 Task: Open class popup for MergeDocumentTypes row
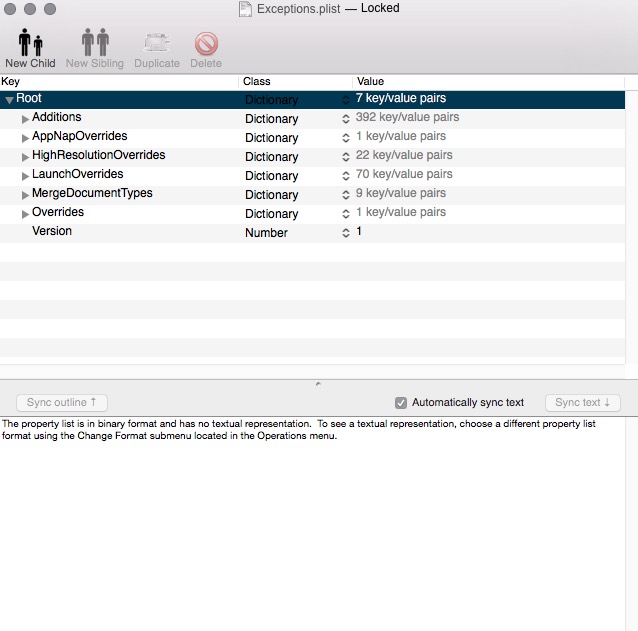point(345,194)
